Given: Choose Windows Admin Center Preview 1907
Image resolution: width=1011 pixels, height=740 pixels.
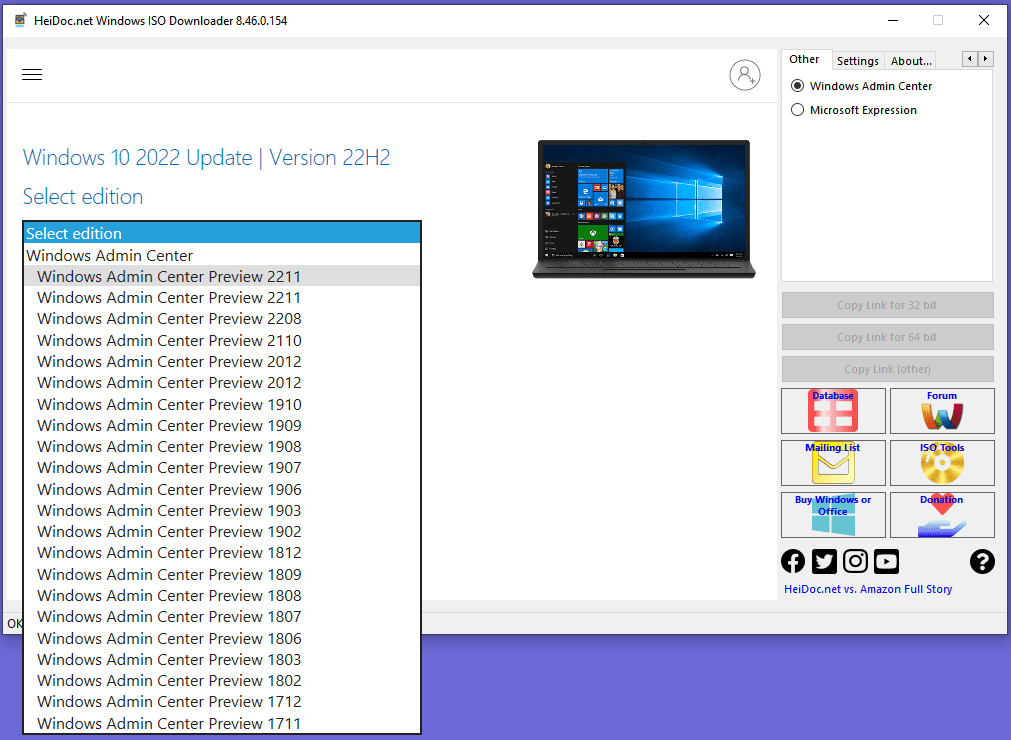Looking at the screenshot, I should click(x=222, y=468).
